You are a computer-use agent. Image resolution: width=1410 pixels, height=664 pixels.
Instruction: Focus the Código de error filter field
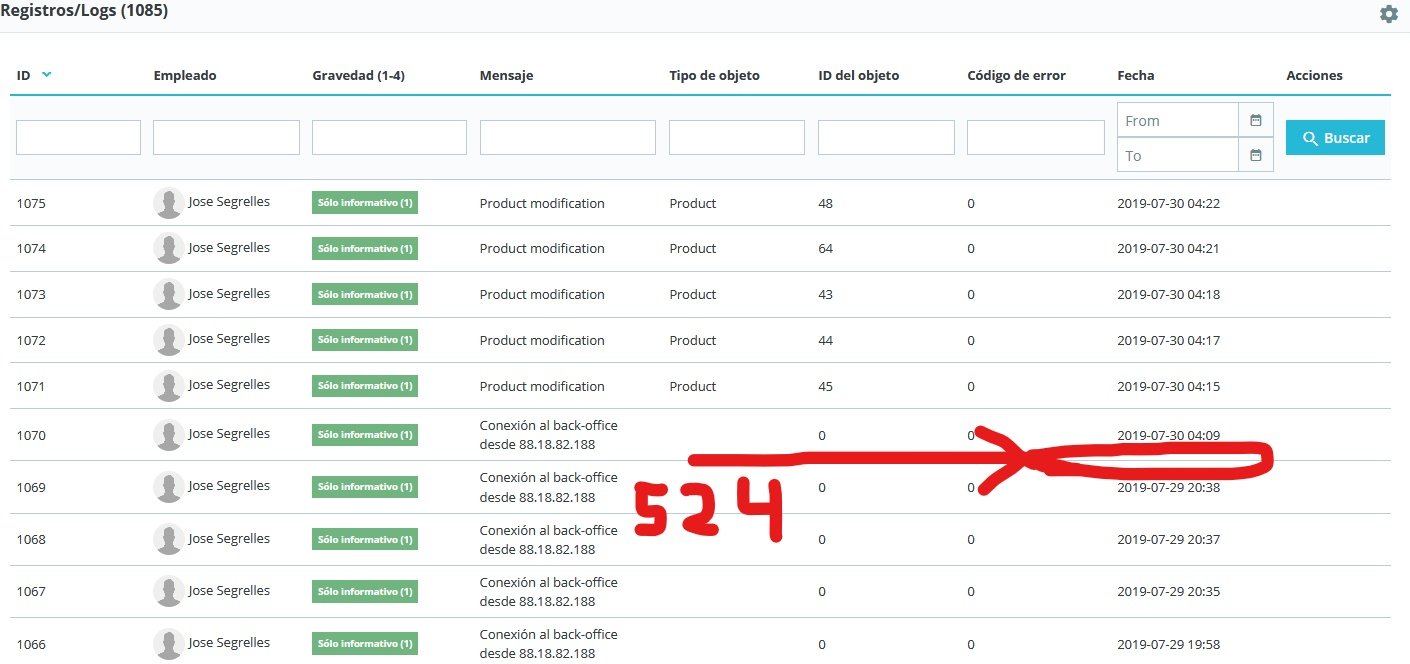1036,137
